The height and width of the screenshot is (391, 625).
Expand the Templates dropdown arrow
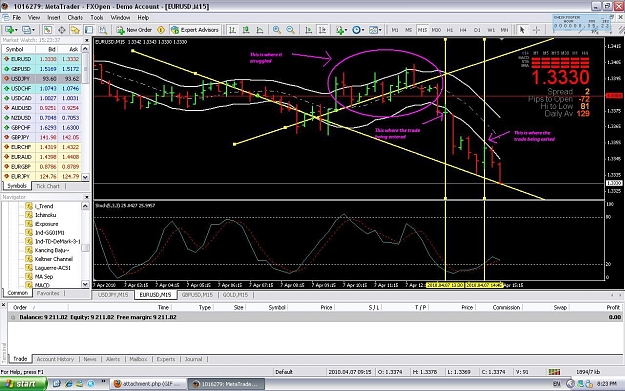[380, 30]
